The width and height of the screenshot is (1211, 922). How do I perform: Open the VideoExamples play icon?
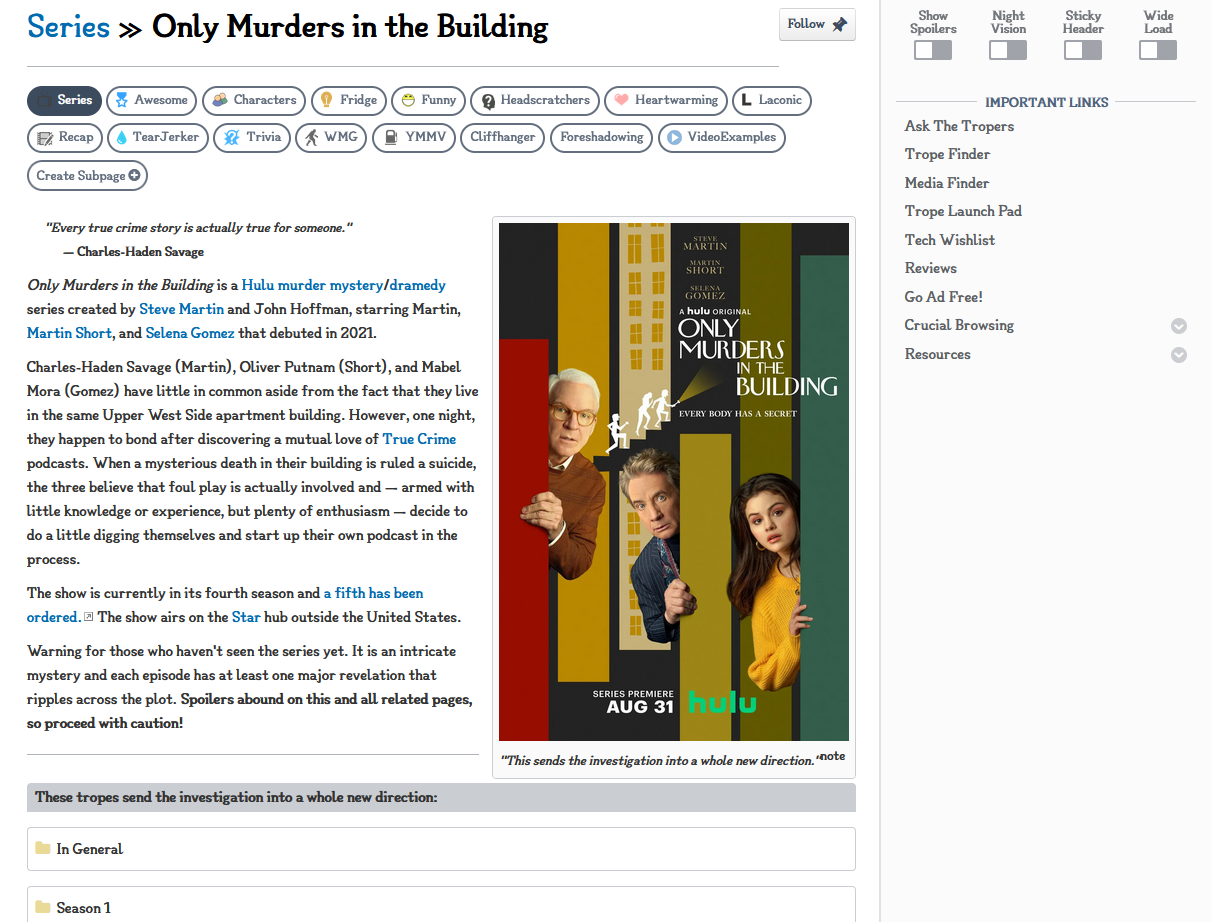(x=675, y=138)
